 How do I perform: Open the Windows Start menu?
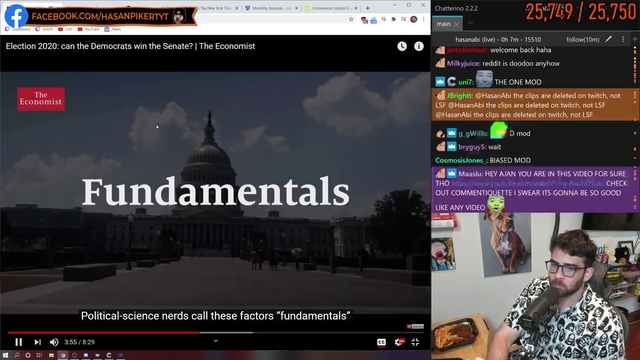click(x=5, y=355)
